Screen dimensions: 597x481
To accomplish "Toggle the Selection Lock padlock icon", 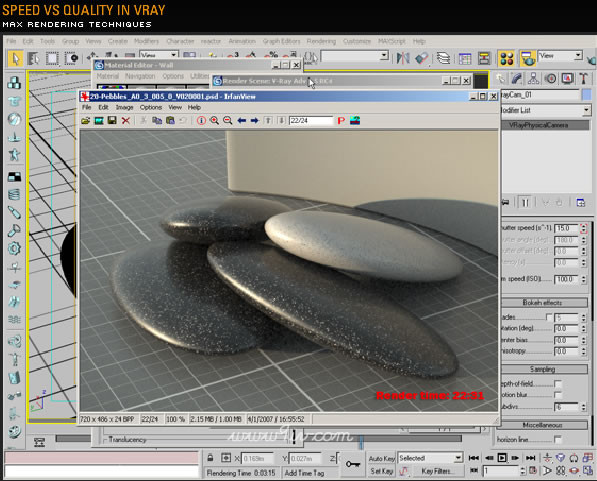I will (210, 458).
